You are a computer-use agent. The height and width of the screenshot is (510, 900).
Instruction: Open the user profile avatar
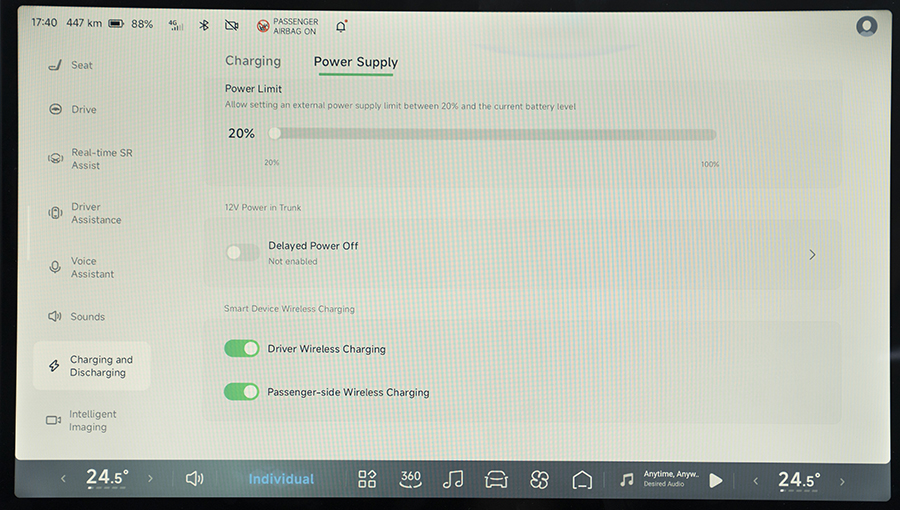click(x=866, y=26)
